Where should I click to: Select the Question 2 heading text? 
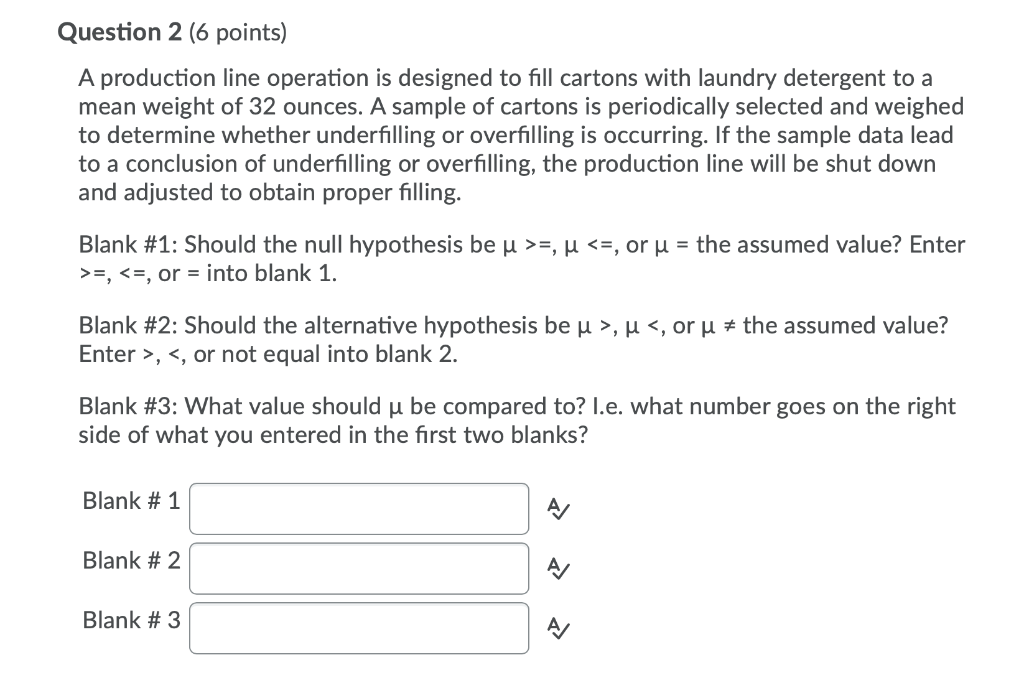[x=119, y=31]
